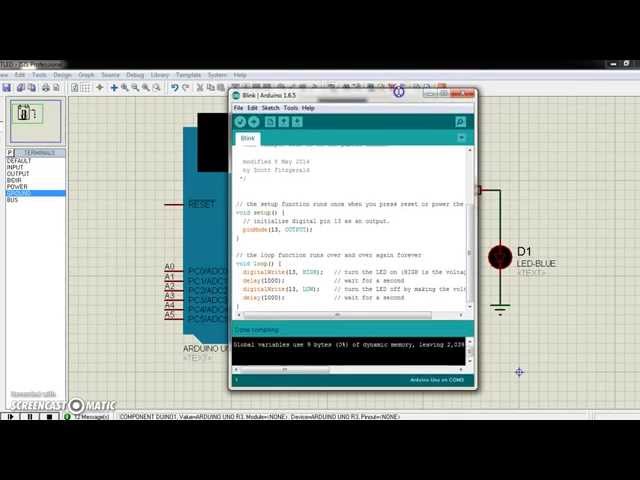
Task: Click the Proteus print icon
Action: click(46, 87)
